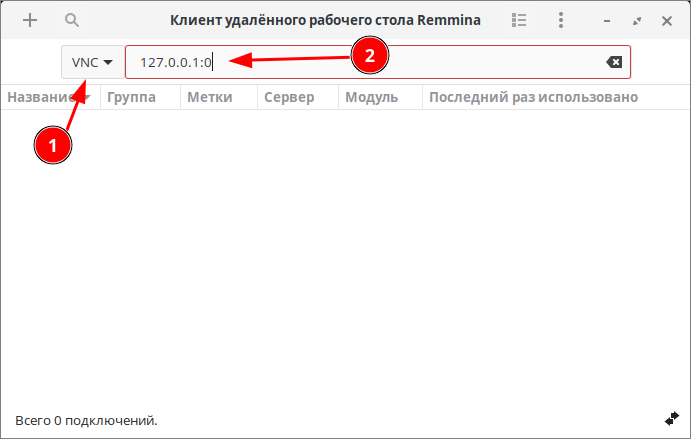Sort by the Название column header
The width and height of the screenshot is (691, 439).
pos(45,97)
